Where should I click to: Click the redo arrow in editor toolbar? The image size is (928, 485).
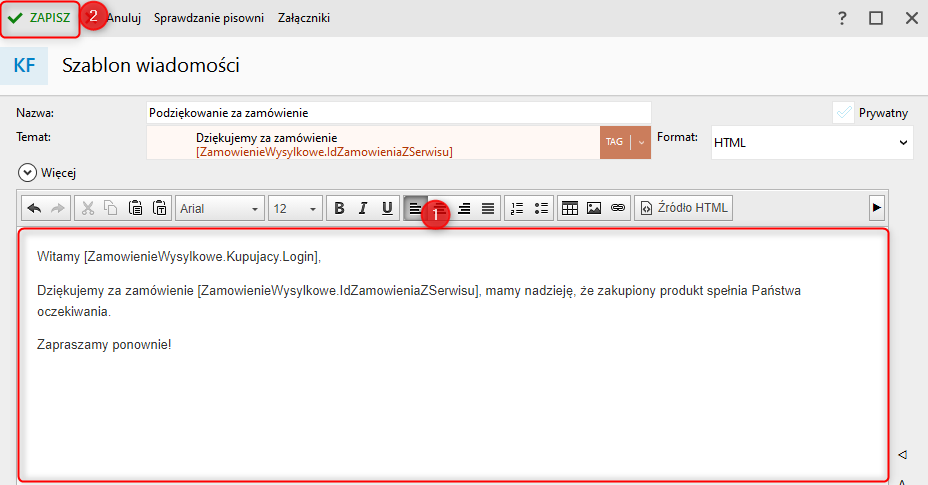[57, 208]
